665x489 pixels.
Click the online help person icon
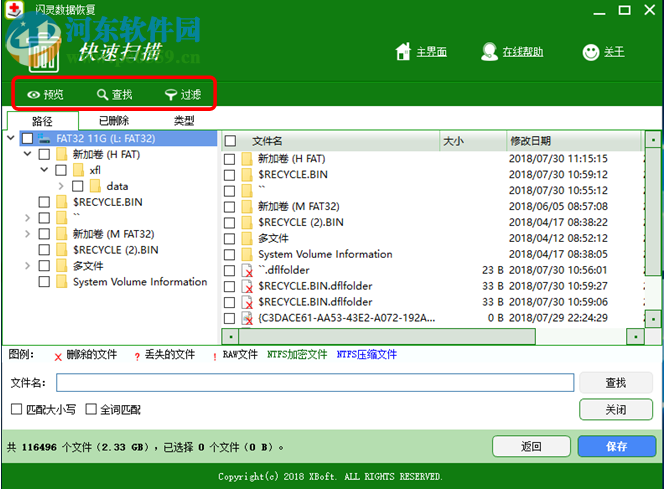coord(489,52)
